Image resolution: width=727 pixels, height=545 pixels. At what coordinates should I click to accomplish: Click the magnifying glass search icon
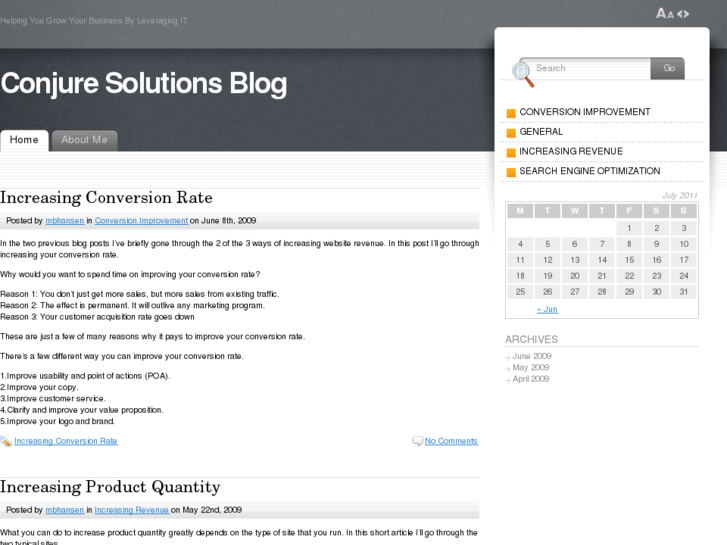click(523, 75)
